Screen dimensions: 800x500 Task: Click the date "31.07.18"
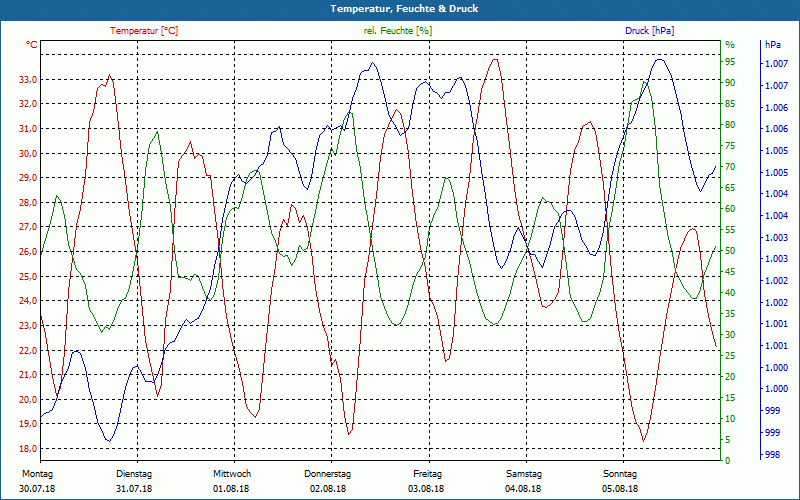[134, 489]
